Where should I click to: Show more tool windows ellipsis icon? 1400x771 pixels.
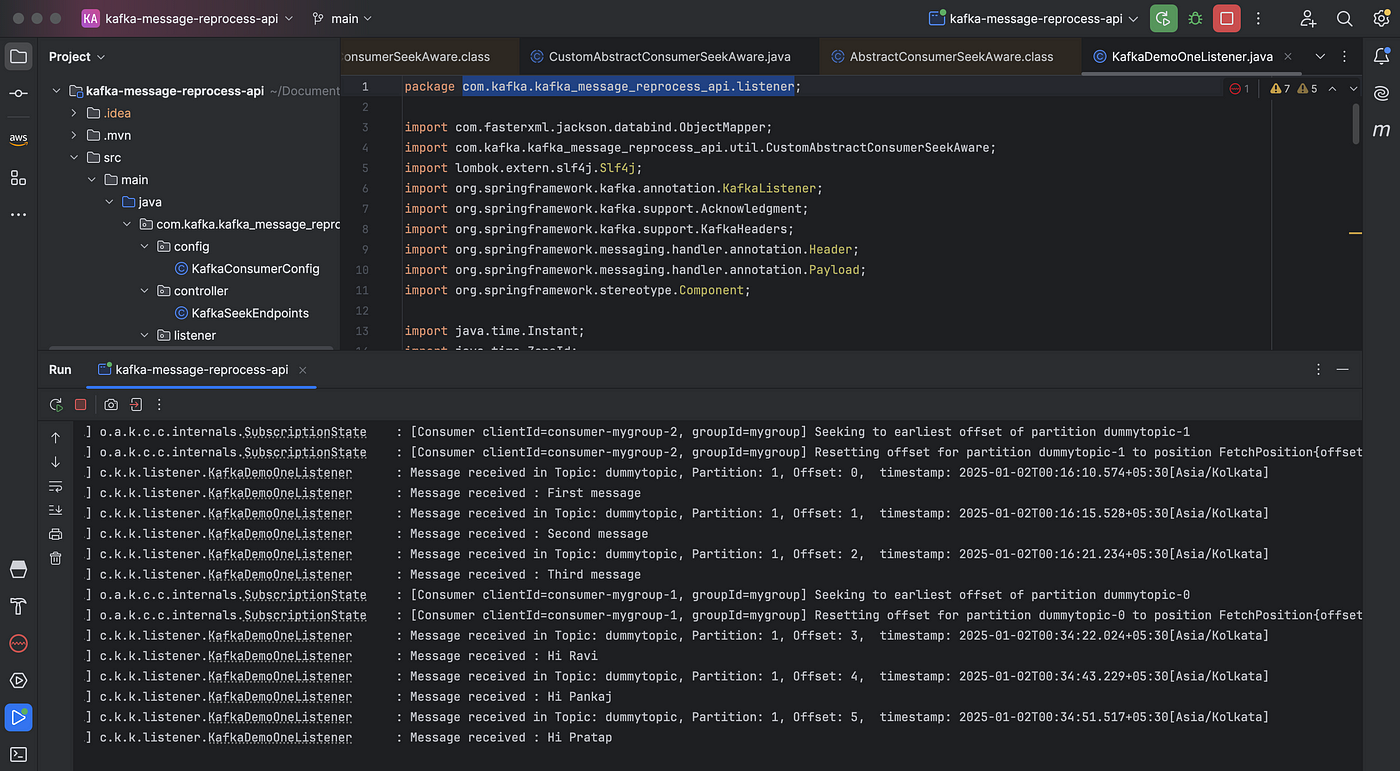coord(18,214)
